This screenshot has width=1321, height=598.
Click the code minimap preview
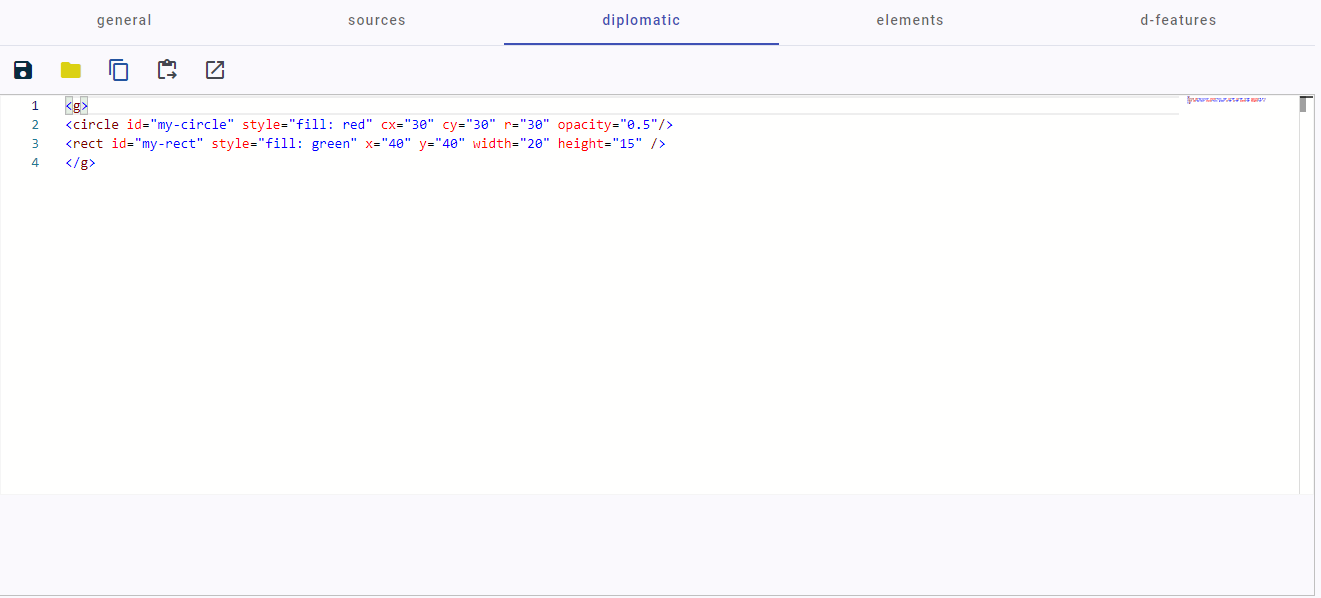(x=1227, y=101)
